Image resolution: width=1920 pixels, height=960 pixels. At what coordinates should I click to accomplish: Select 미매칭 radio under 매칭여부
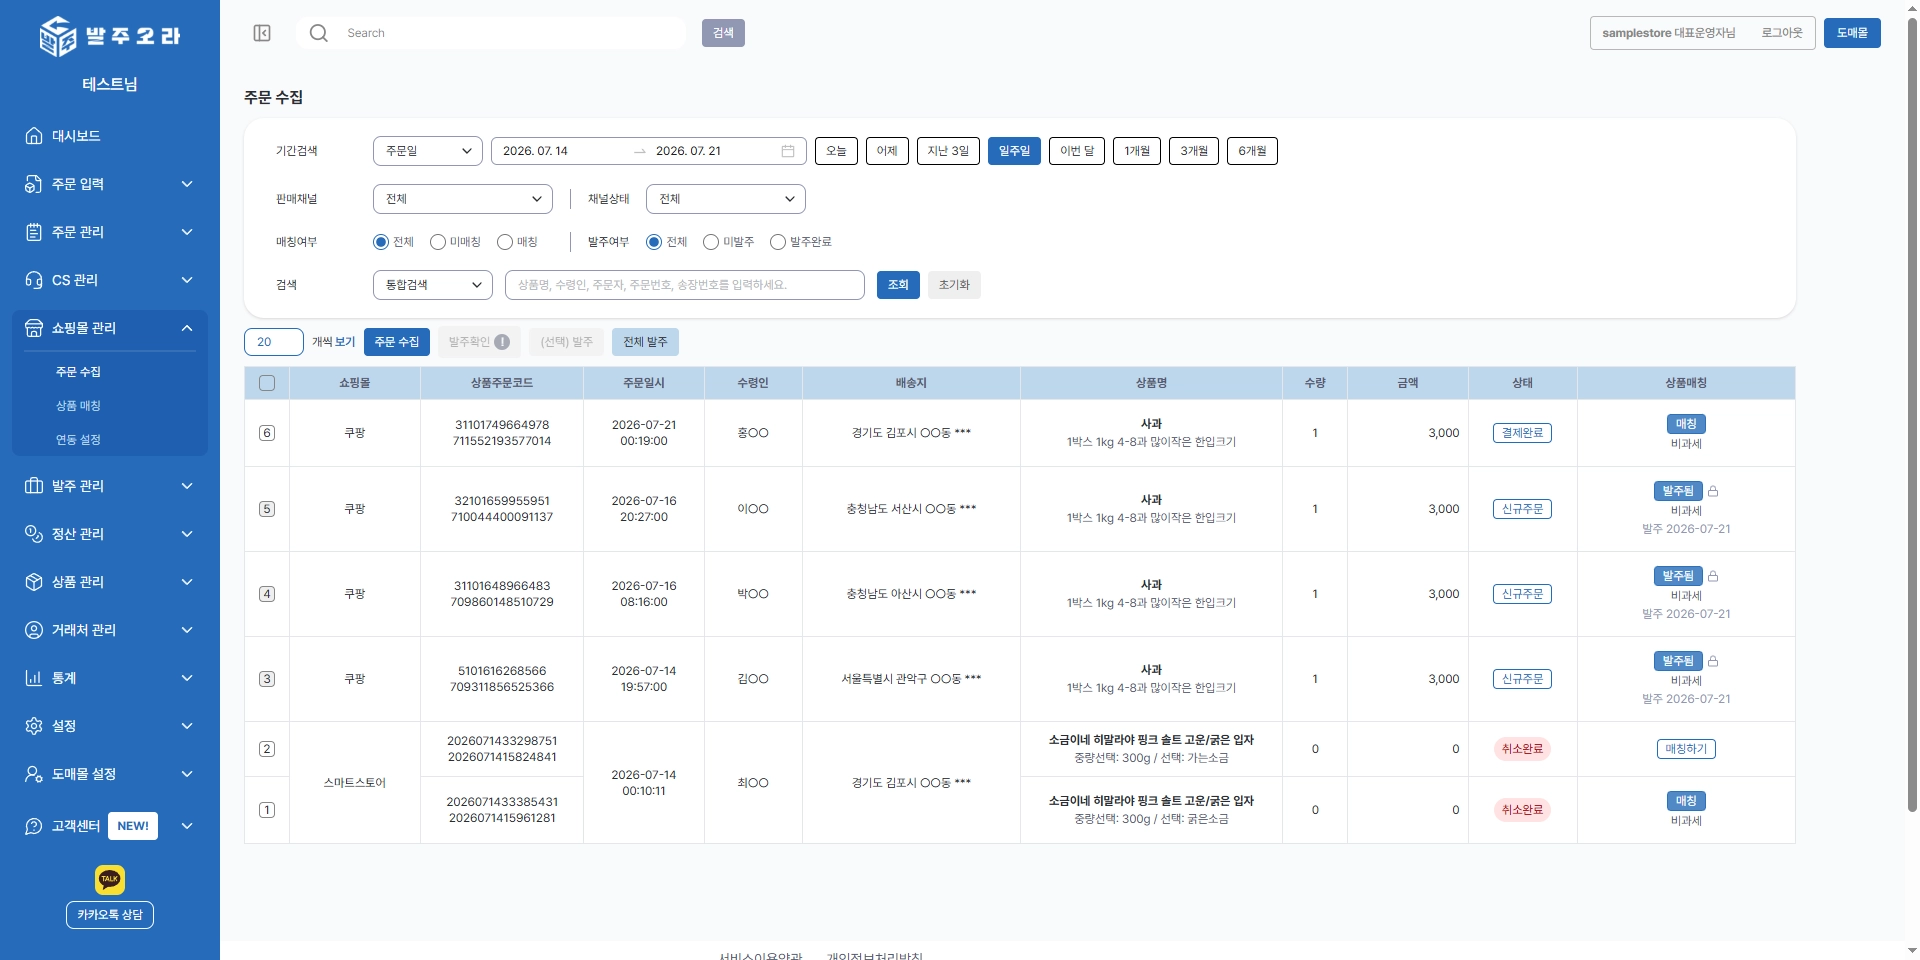438,242
